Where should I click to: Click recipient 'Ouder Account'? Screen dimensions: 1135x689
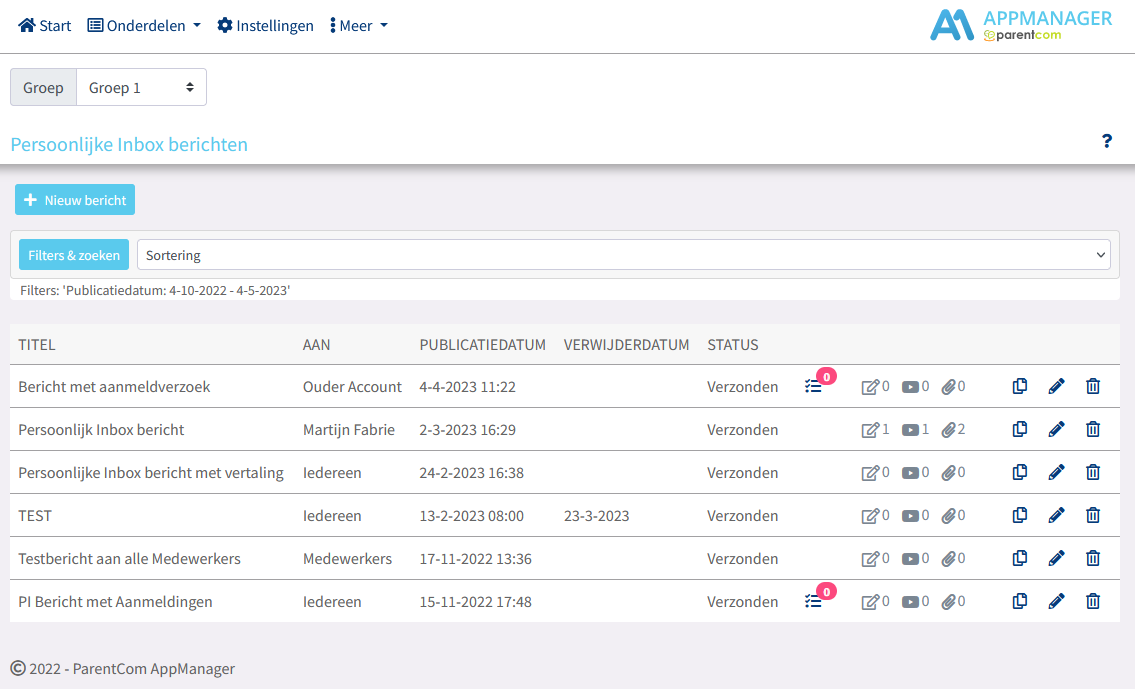[x=352, y=386]
